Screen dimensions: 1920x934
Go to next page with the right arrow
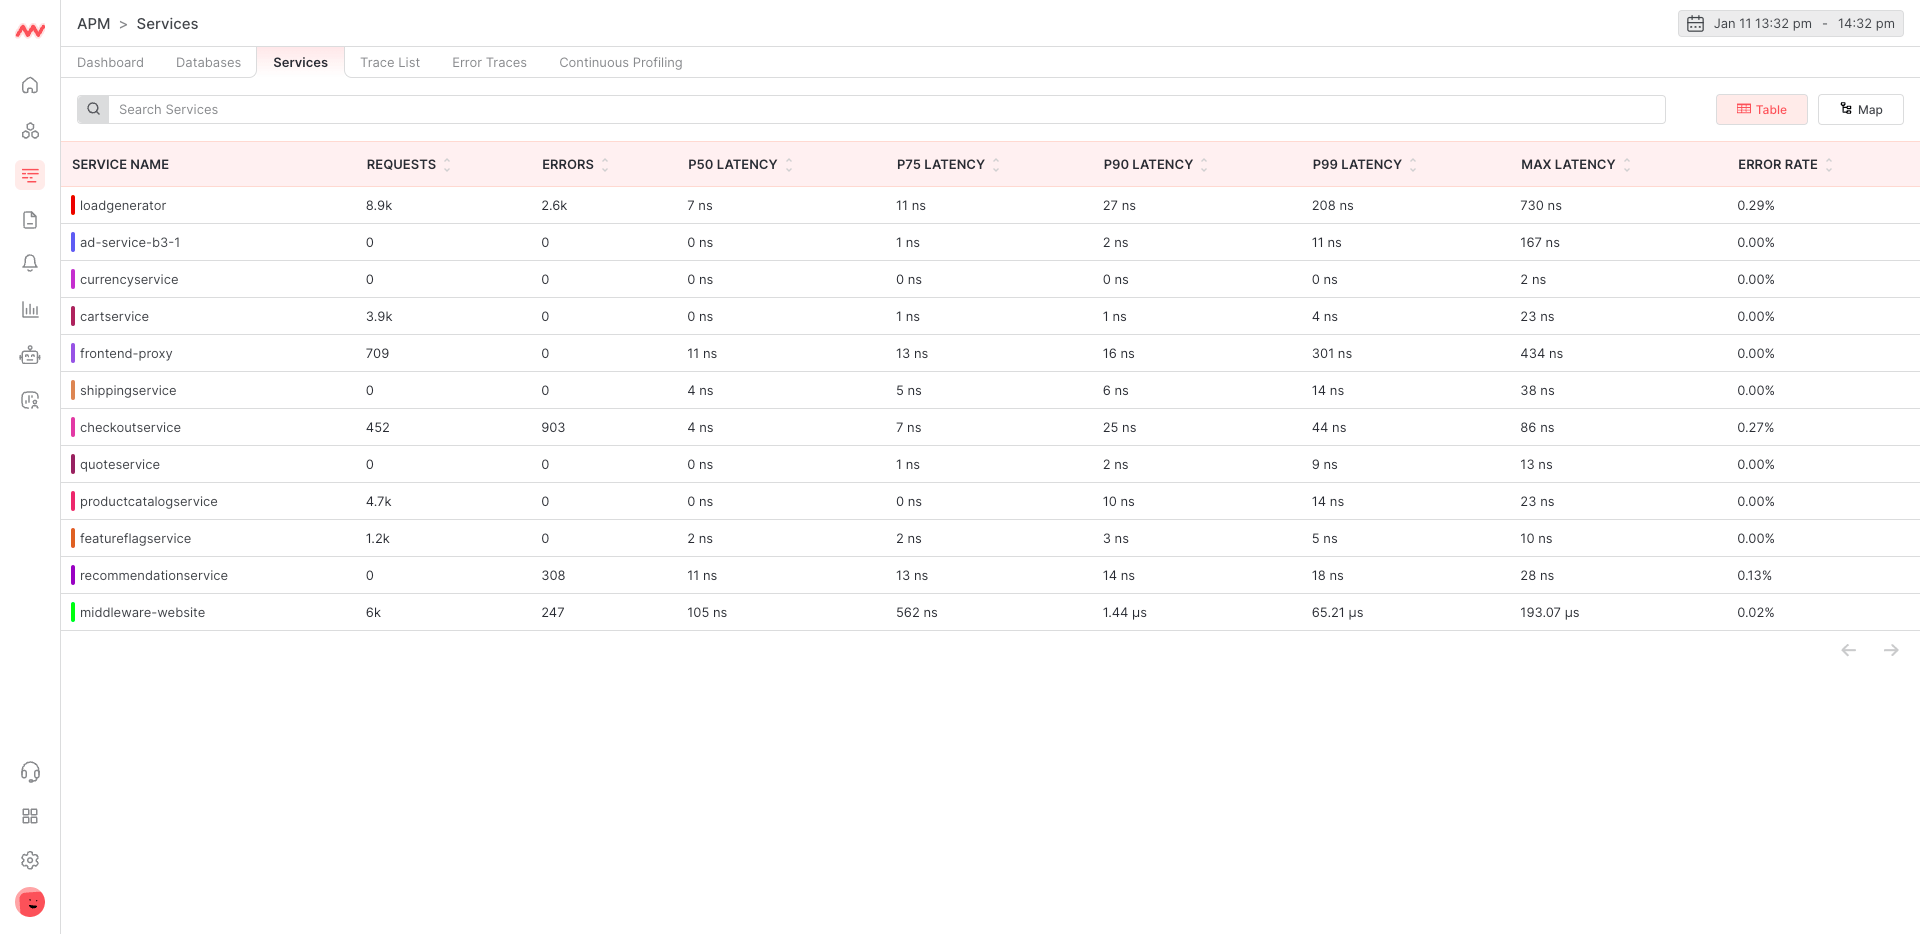click(x=1891, y=650)
